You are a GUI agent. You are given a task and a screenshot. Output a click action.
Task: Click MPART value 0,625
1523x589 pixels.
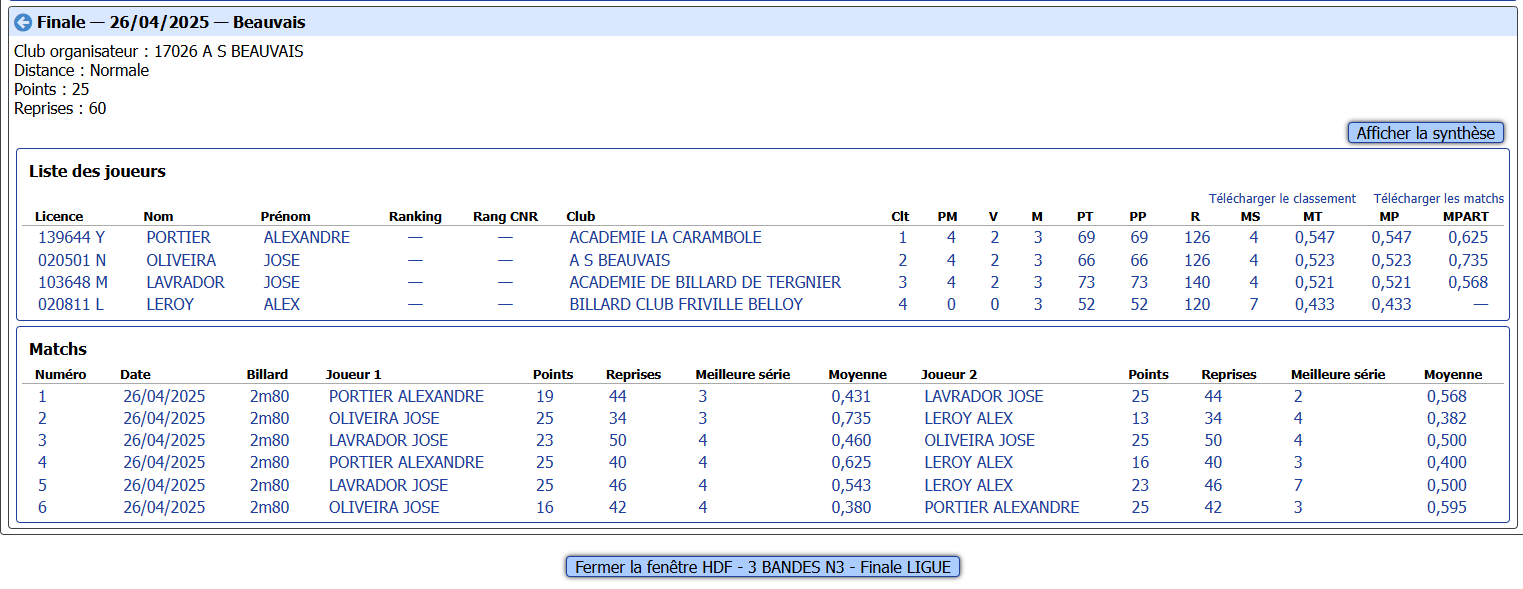pos(1467,238)
